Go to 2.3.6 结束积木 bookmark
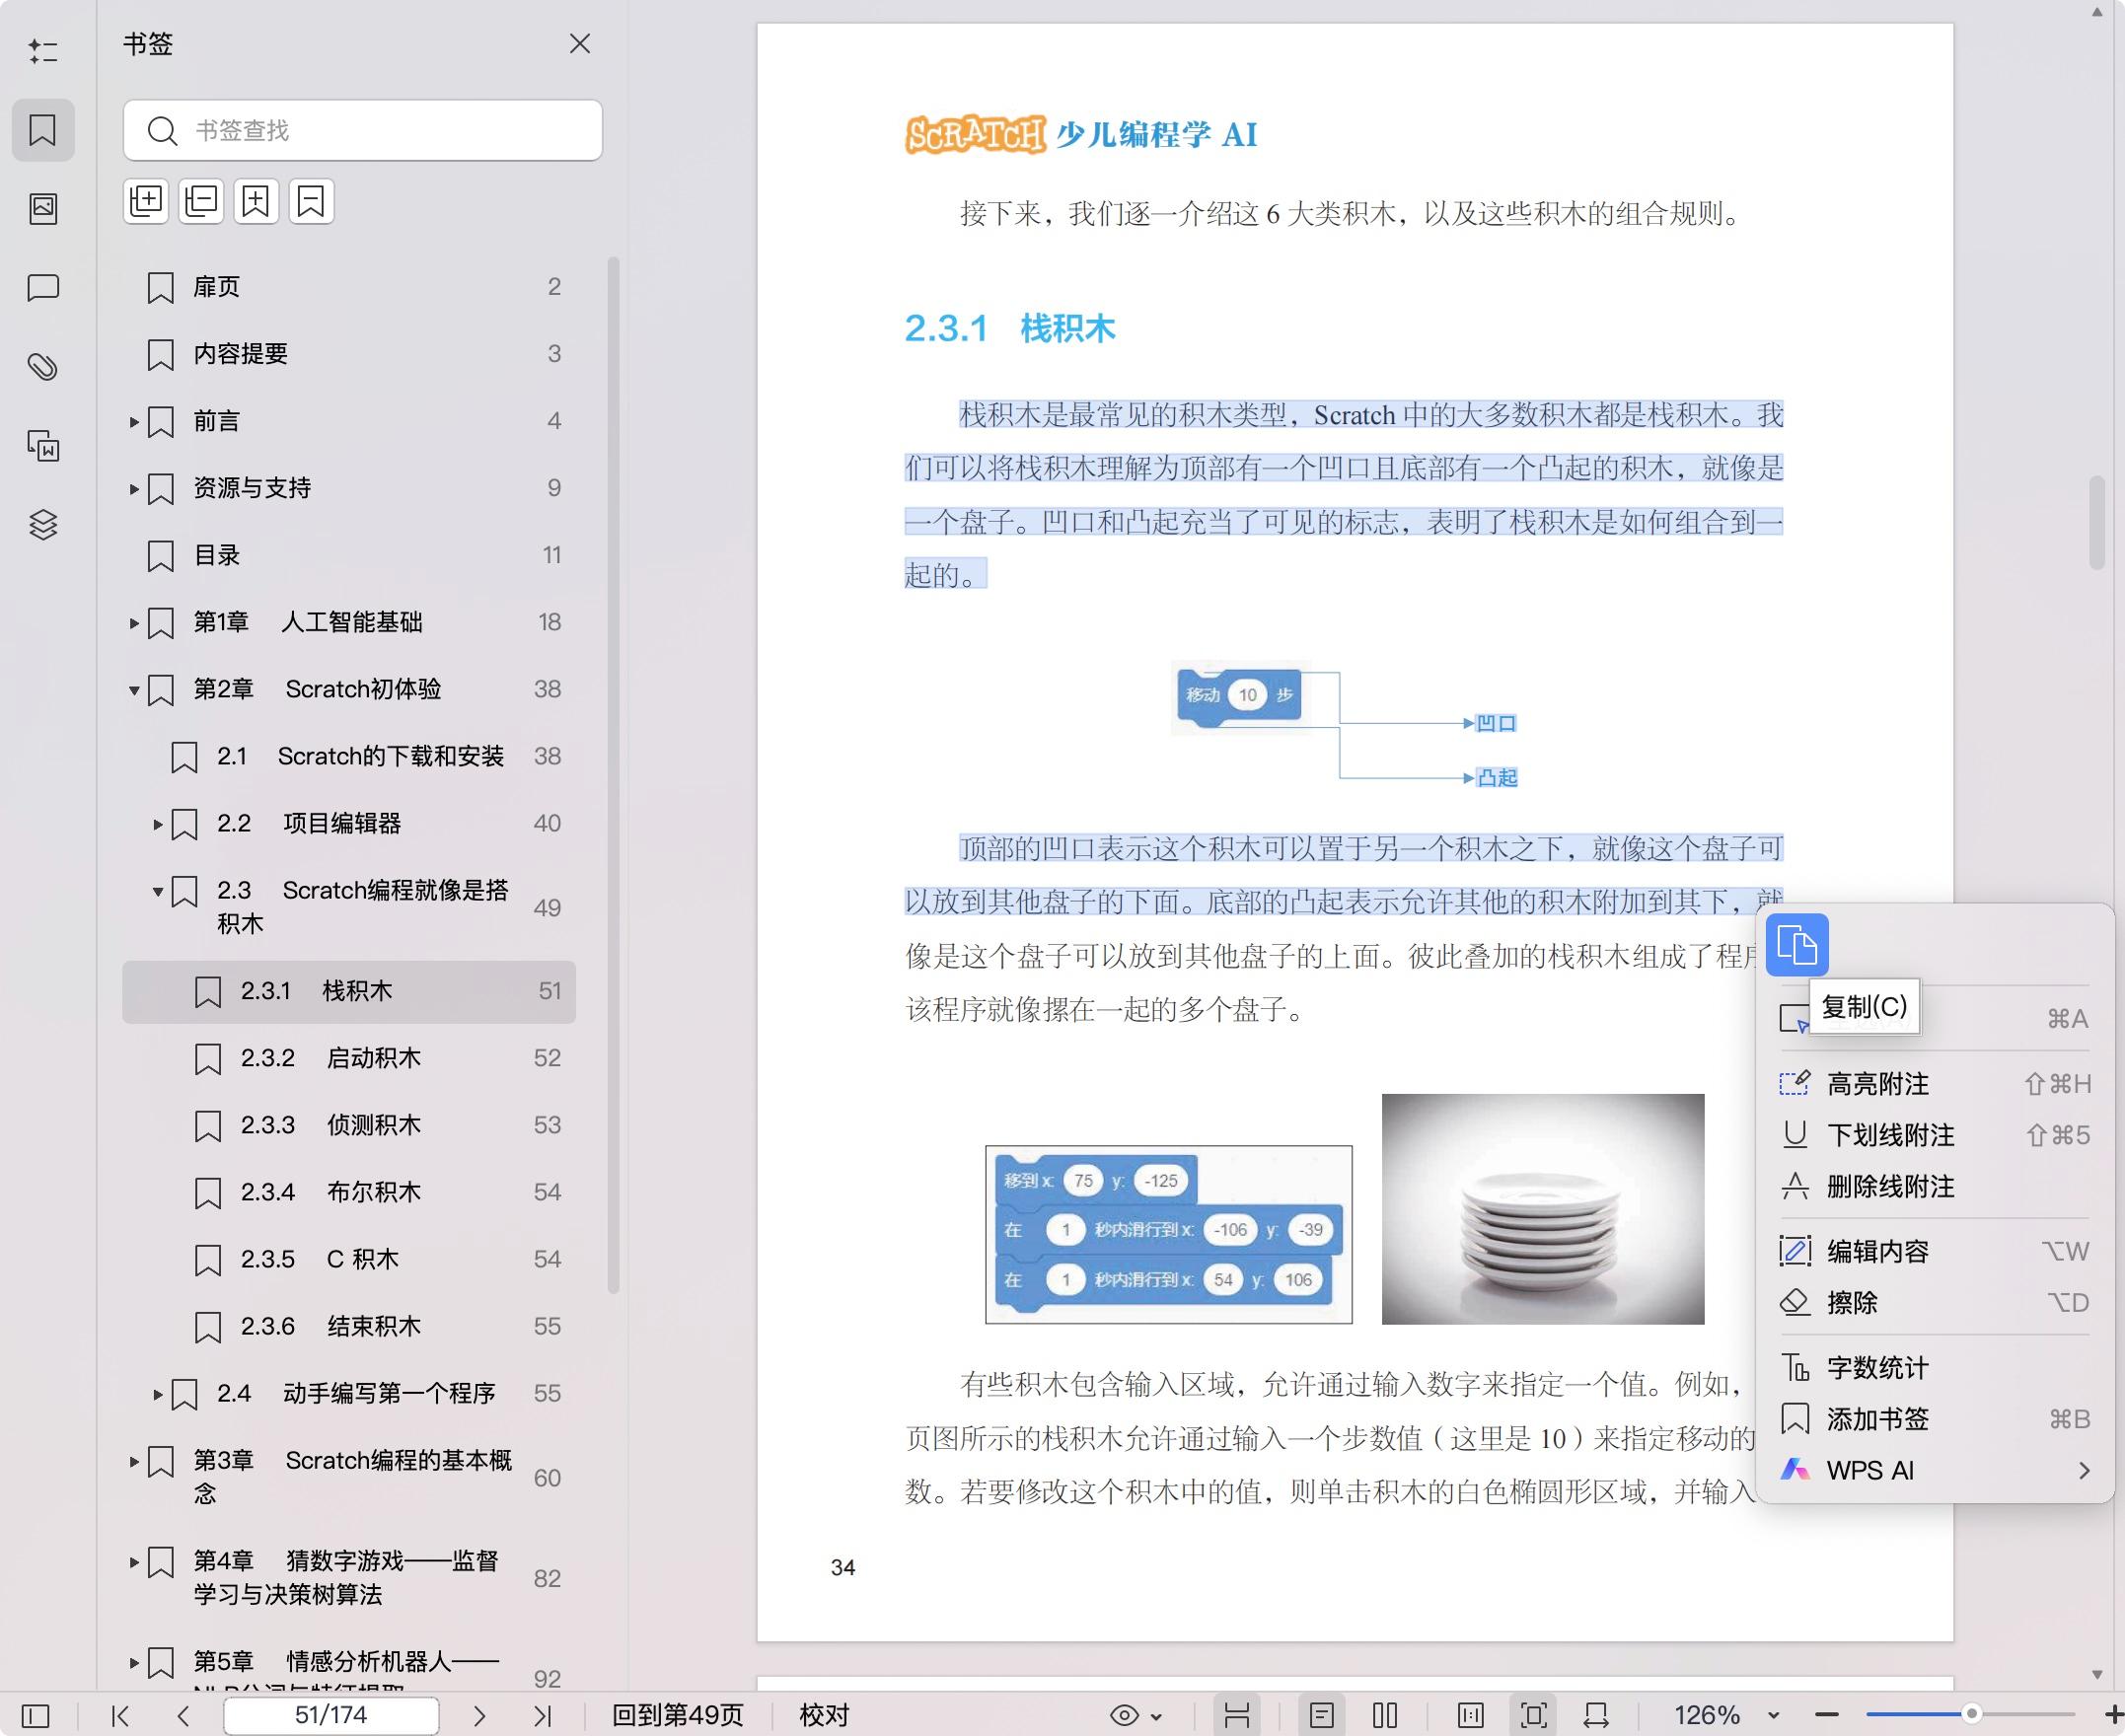This screenshot has height=1736, width=2125. 349,1326
